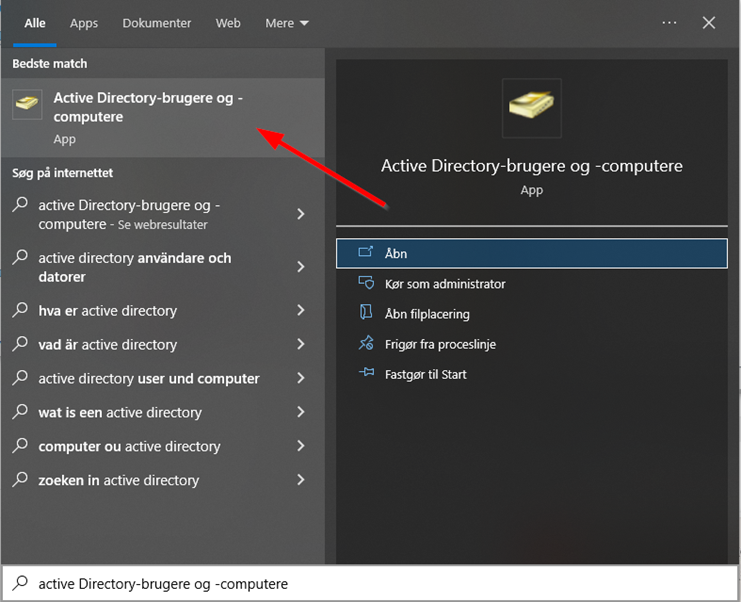Click the file location icon beside Åbn filplacering

point(366,312)
